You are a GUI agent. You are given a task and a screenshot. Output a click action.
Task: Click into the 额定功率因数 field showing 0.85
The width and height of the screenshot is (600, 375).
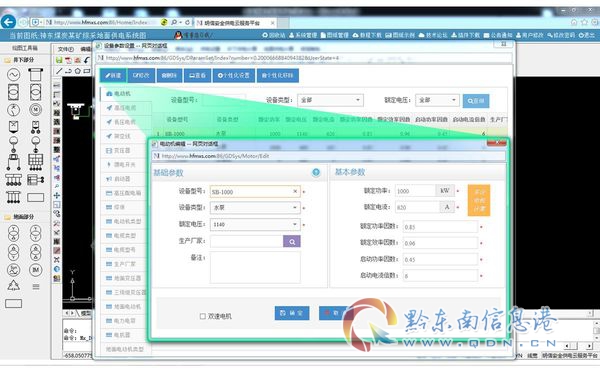[440, 227]
